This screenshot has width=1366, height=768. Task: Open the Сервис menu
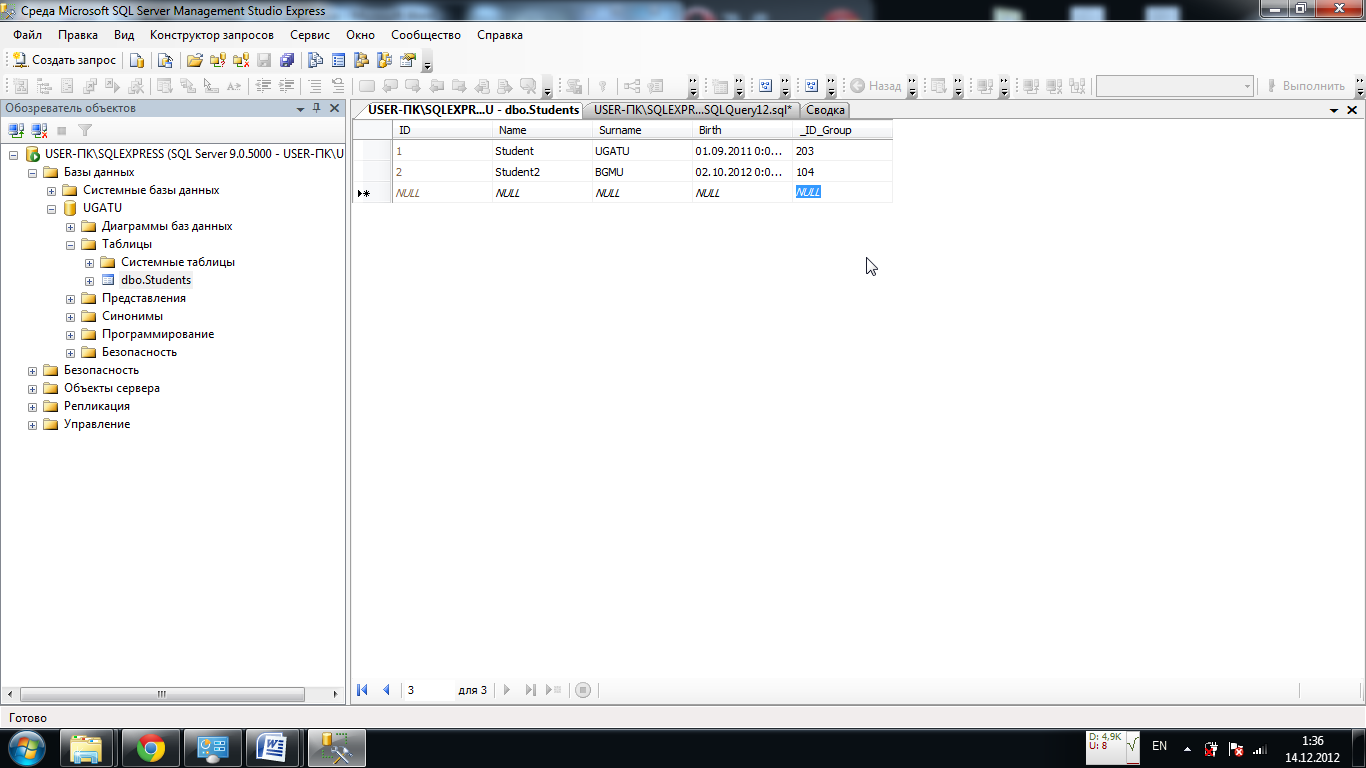(310, 35)
